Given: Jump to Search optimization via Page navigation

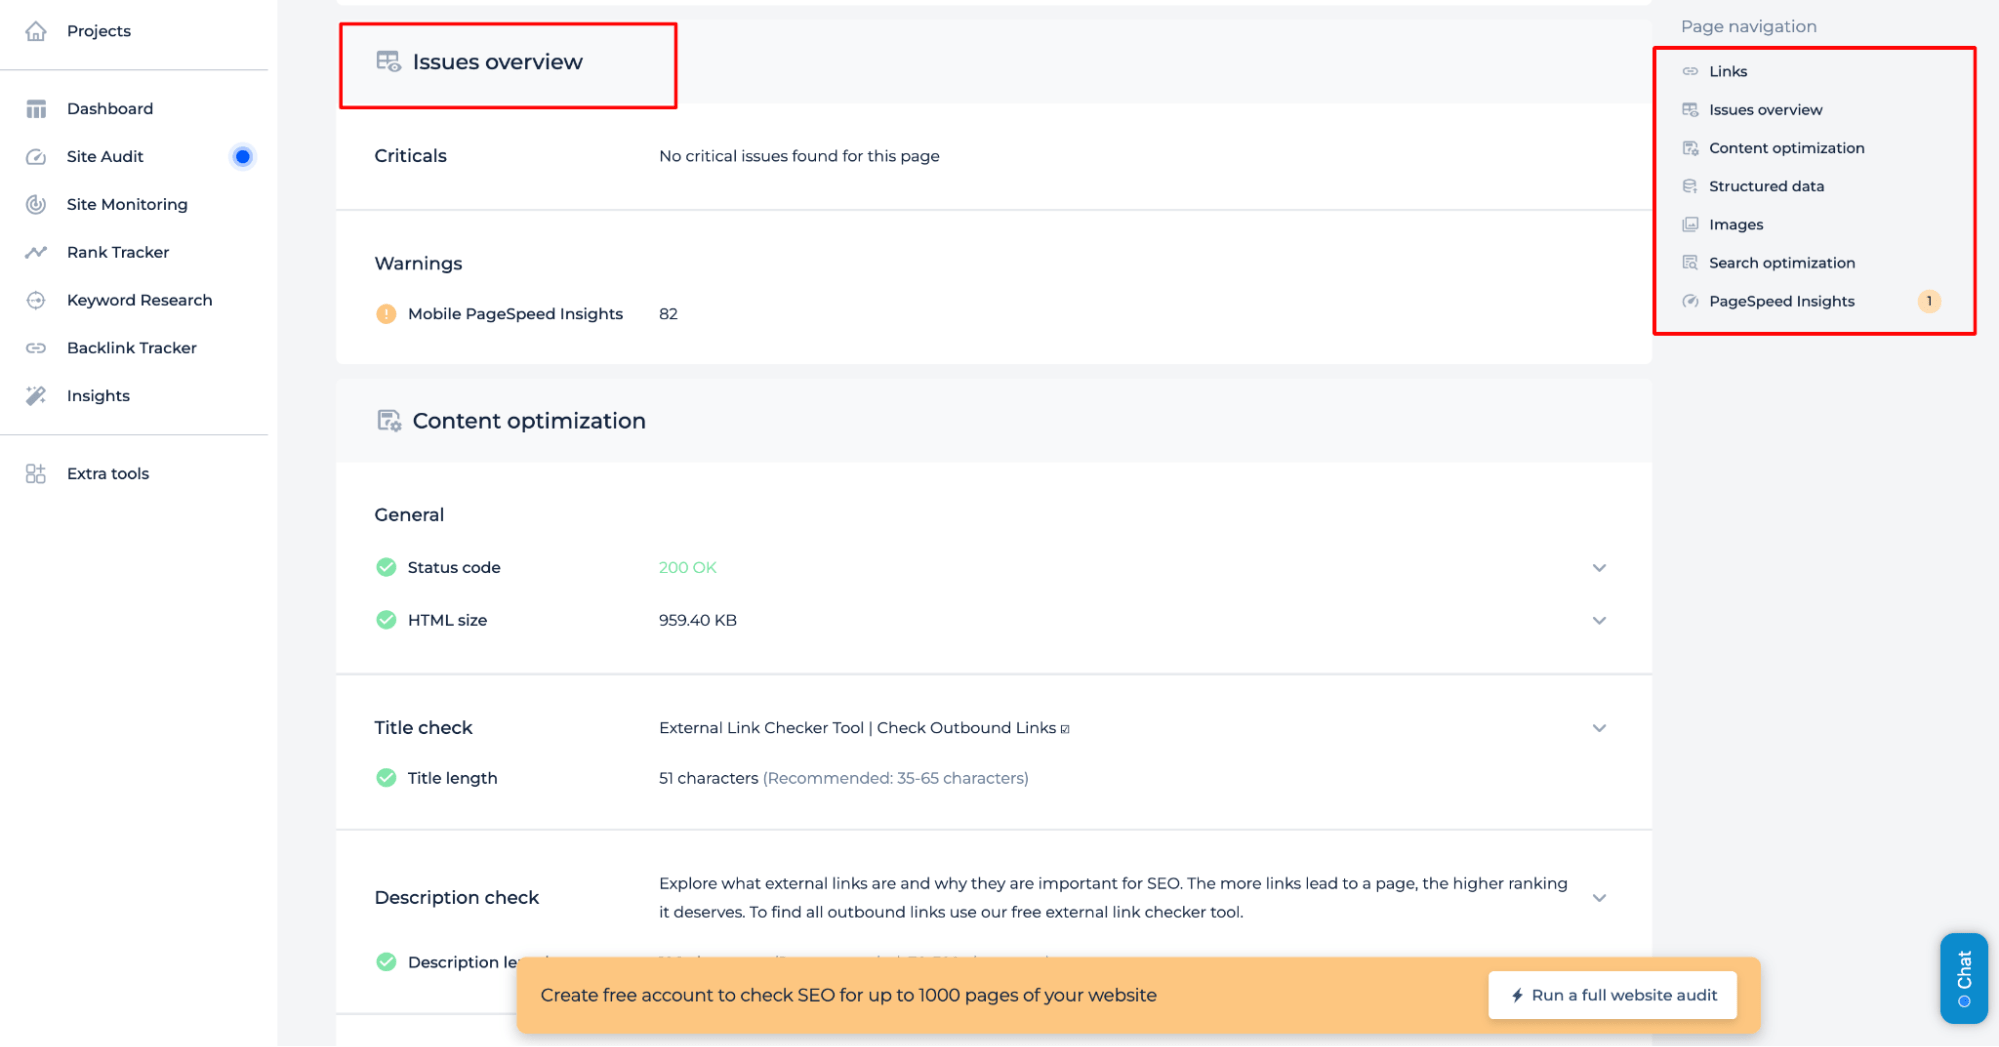Looking at the screenshot, I should 1781,263.
